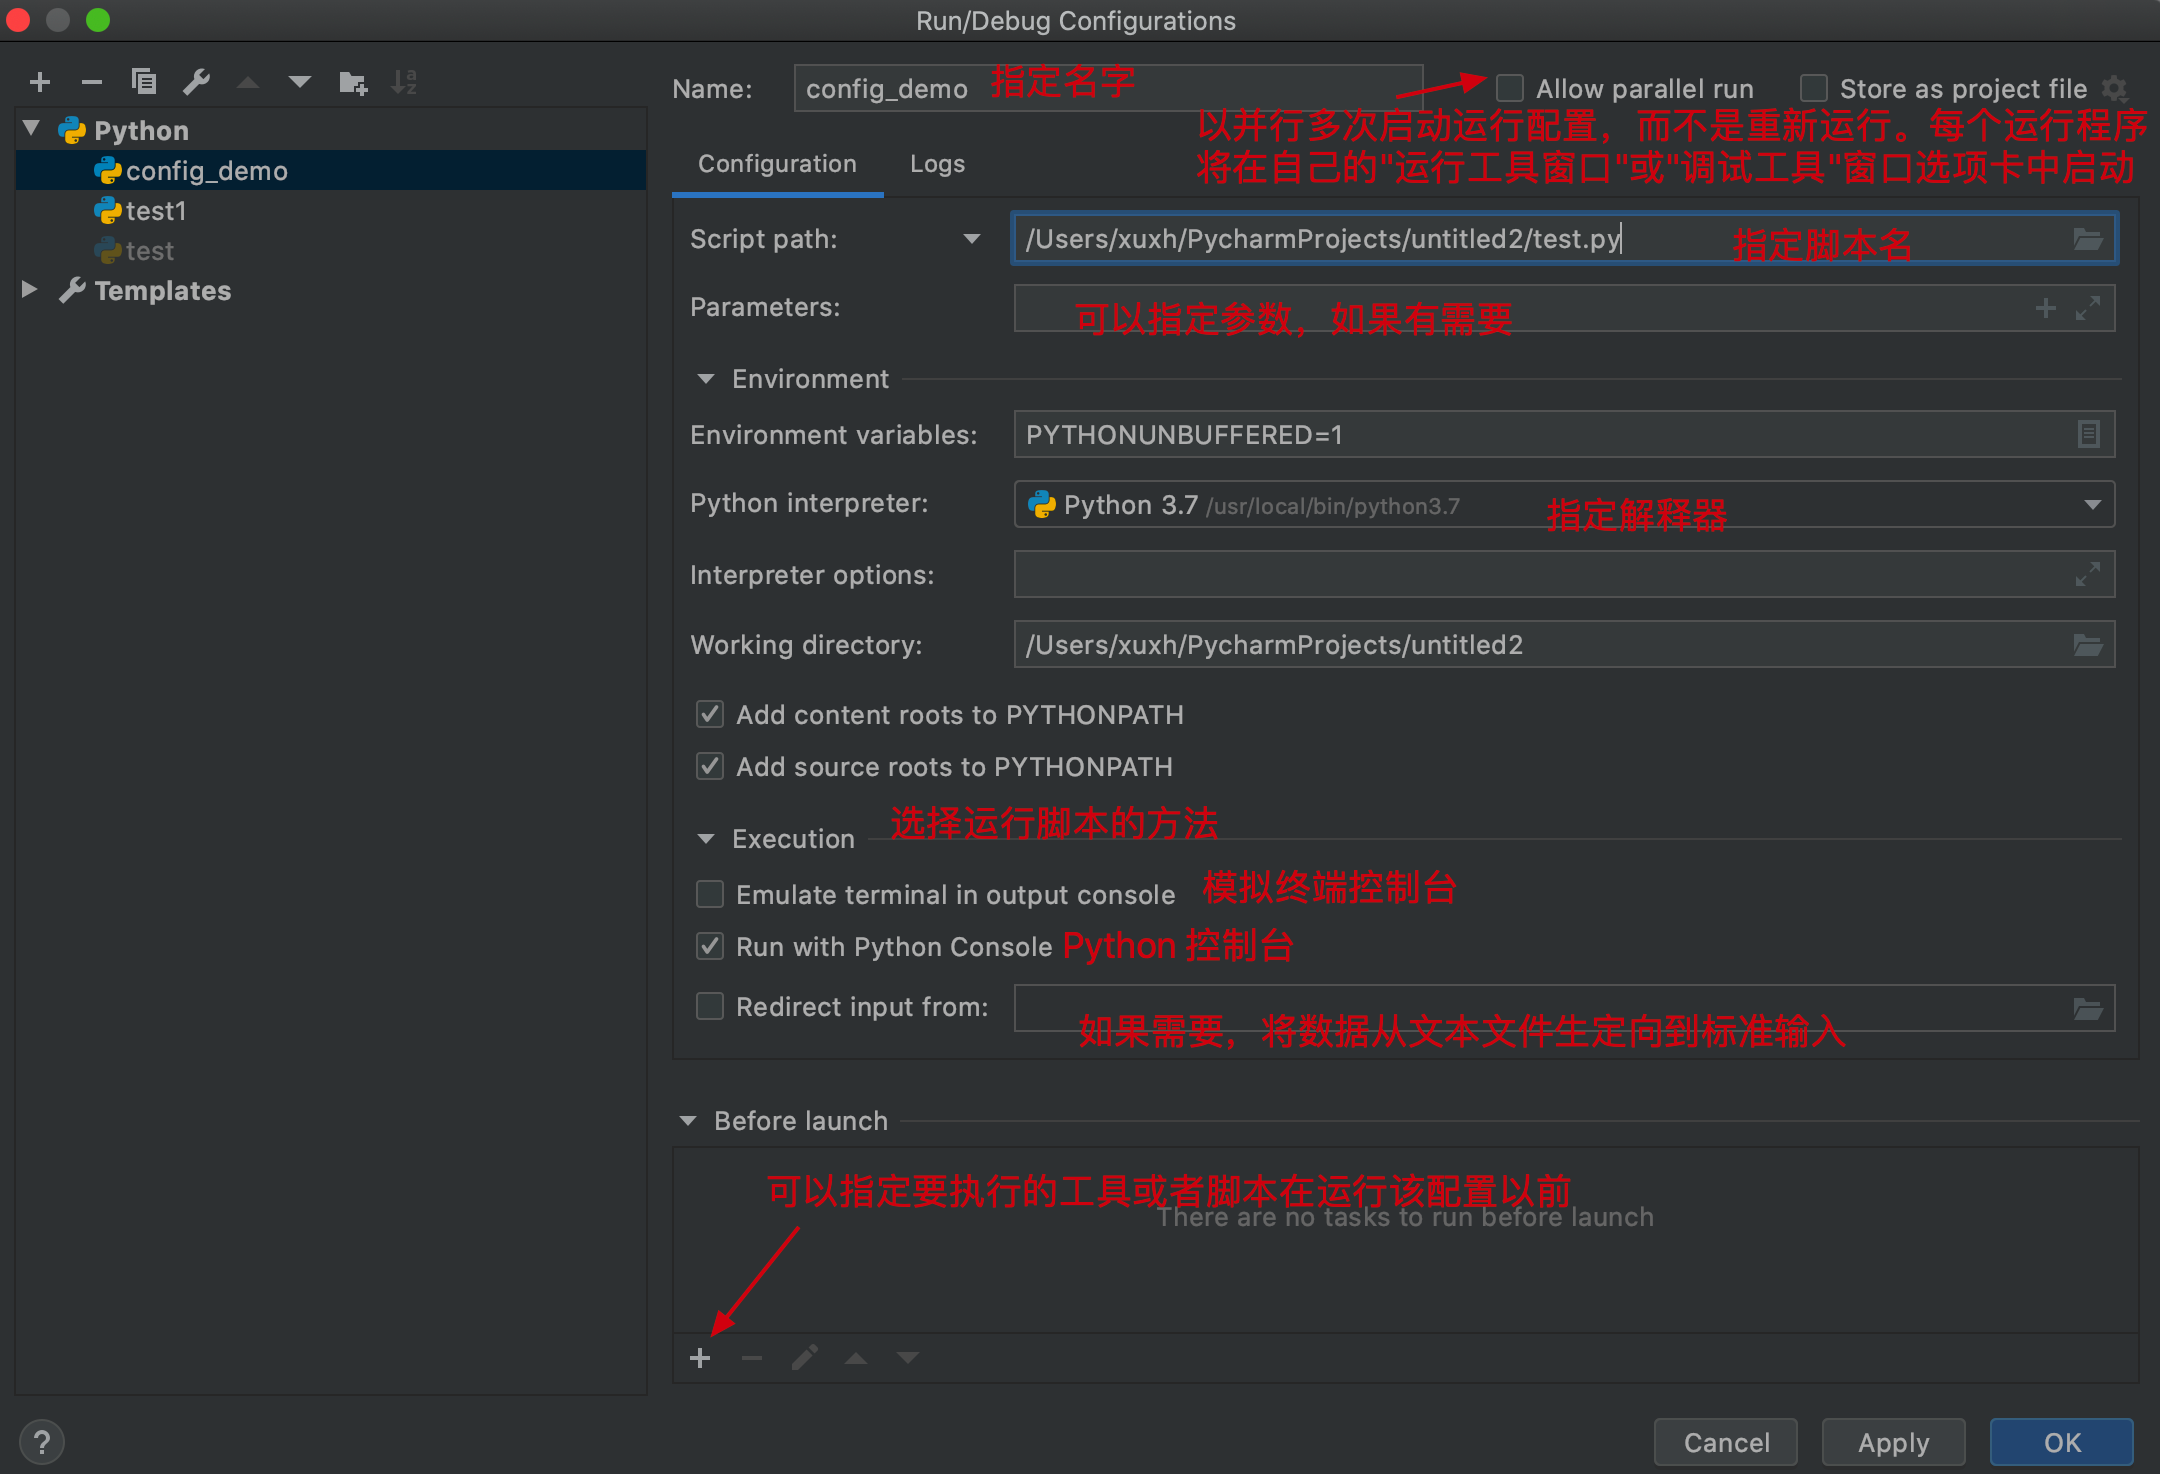The width and height of the screenshot is (2160, 1474).
Task: Expand the Interpreter options field
Action: click(2087, 574)
